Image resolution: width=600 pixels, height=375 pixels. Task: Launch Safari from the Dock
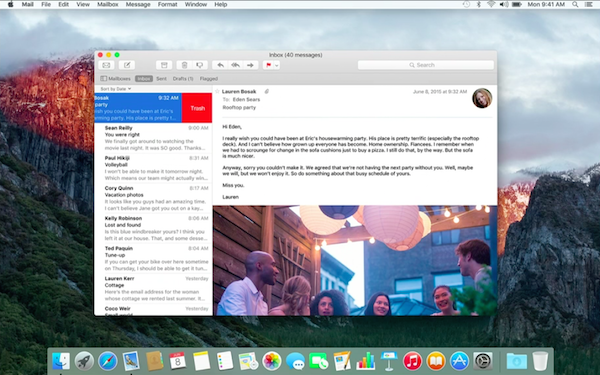point(108,360)
